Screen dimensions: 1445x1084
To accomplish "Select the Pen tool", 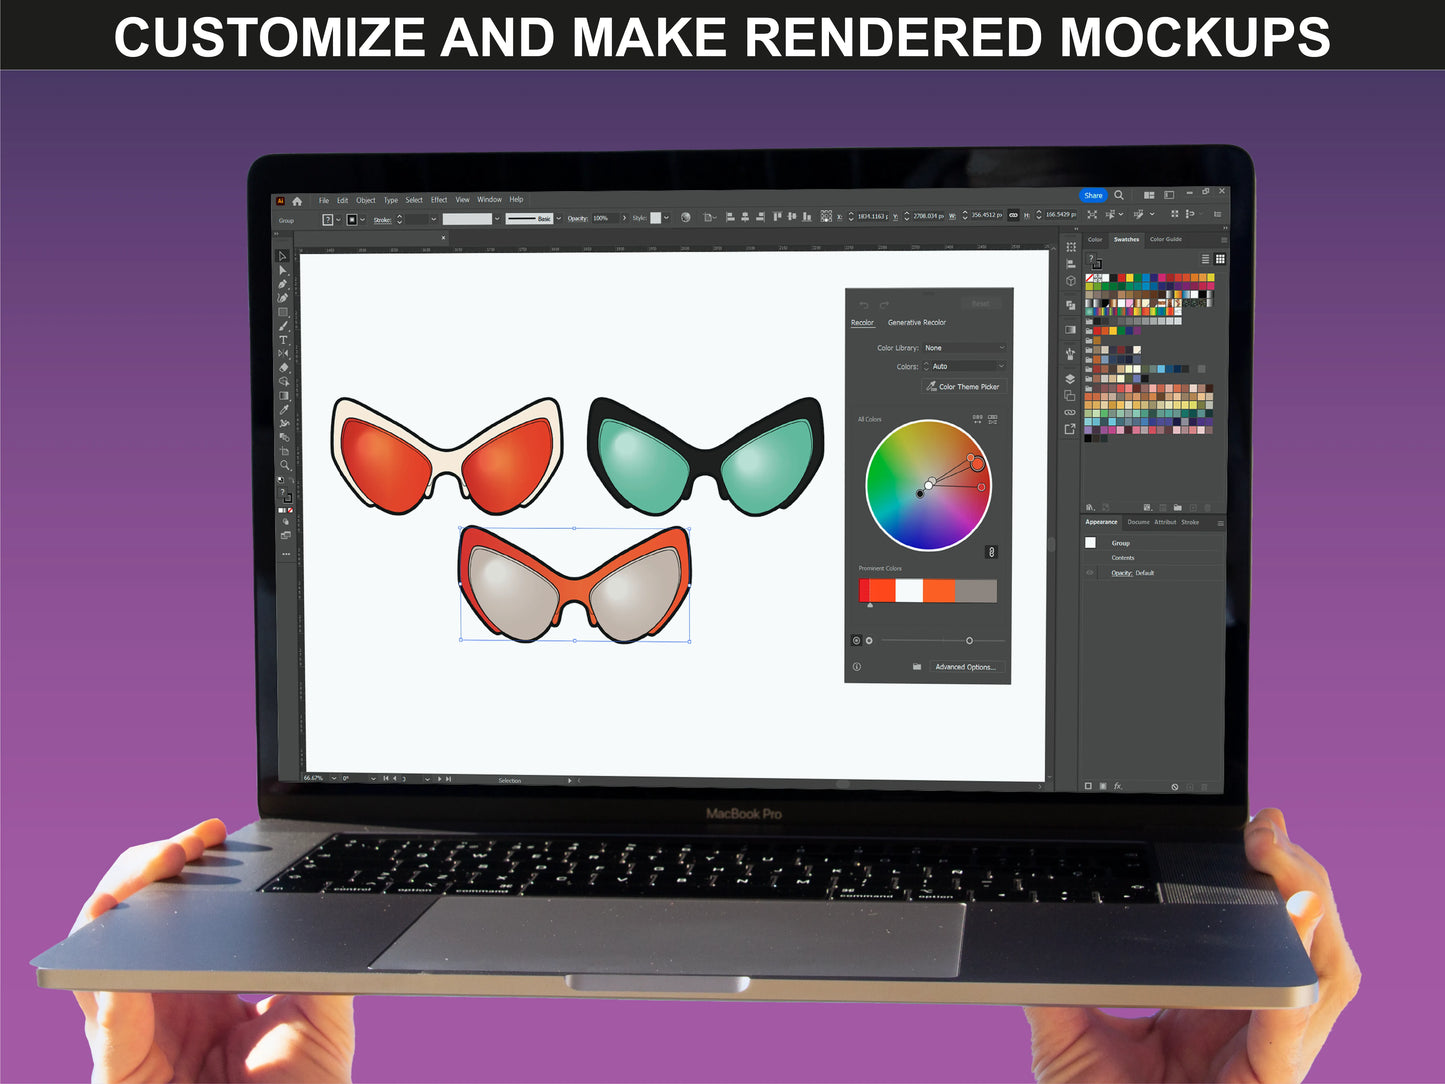I will 283,284.
